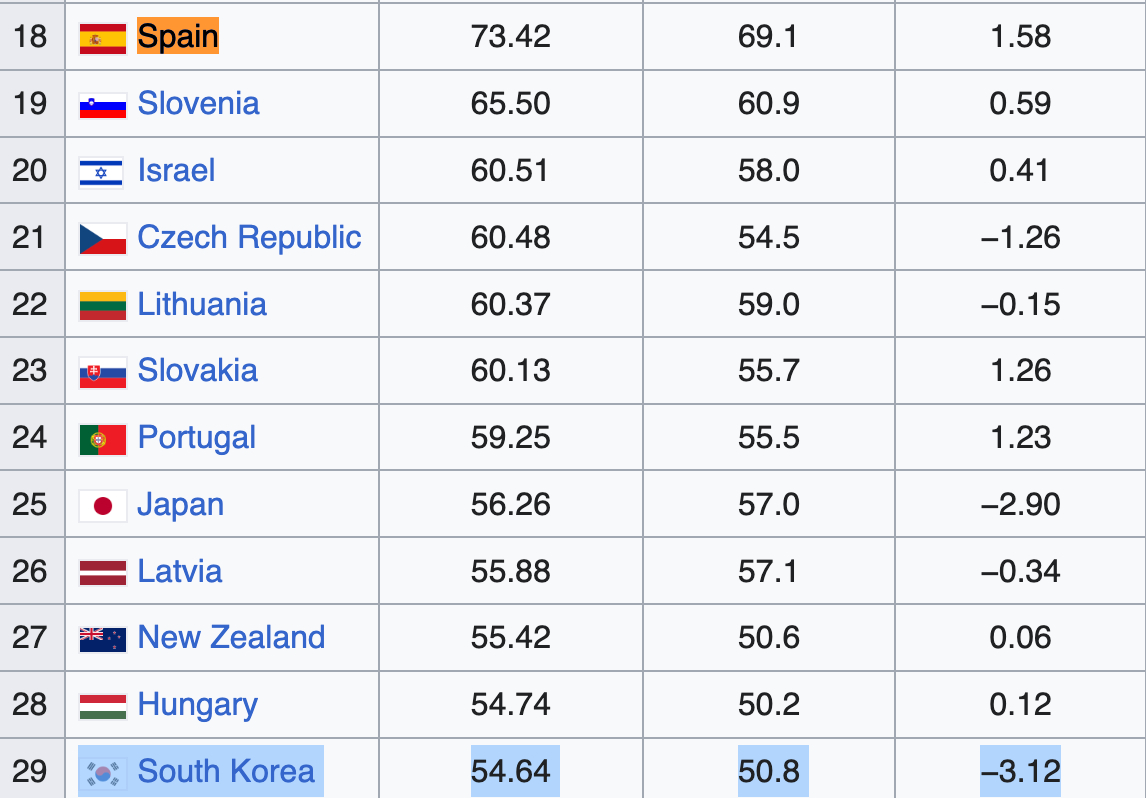Go to the Latvia link
Viewport: 1146px width, 798px height.
point(180,571)
